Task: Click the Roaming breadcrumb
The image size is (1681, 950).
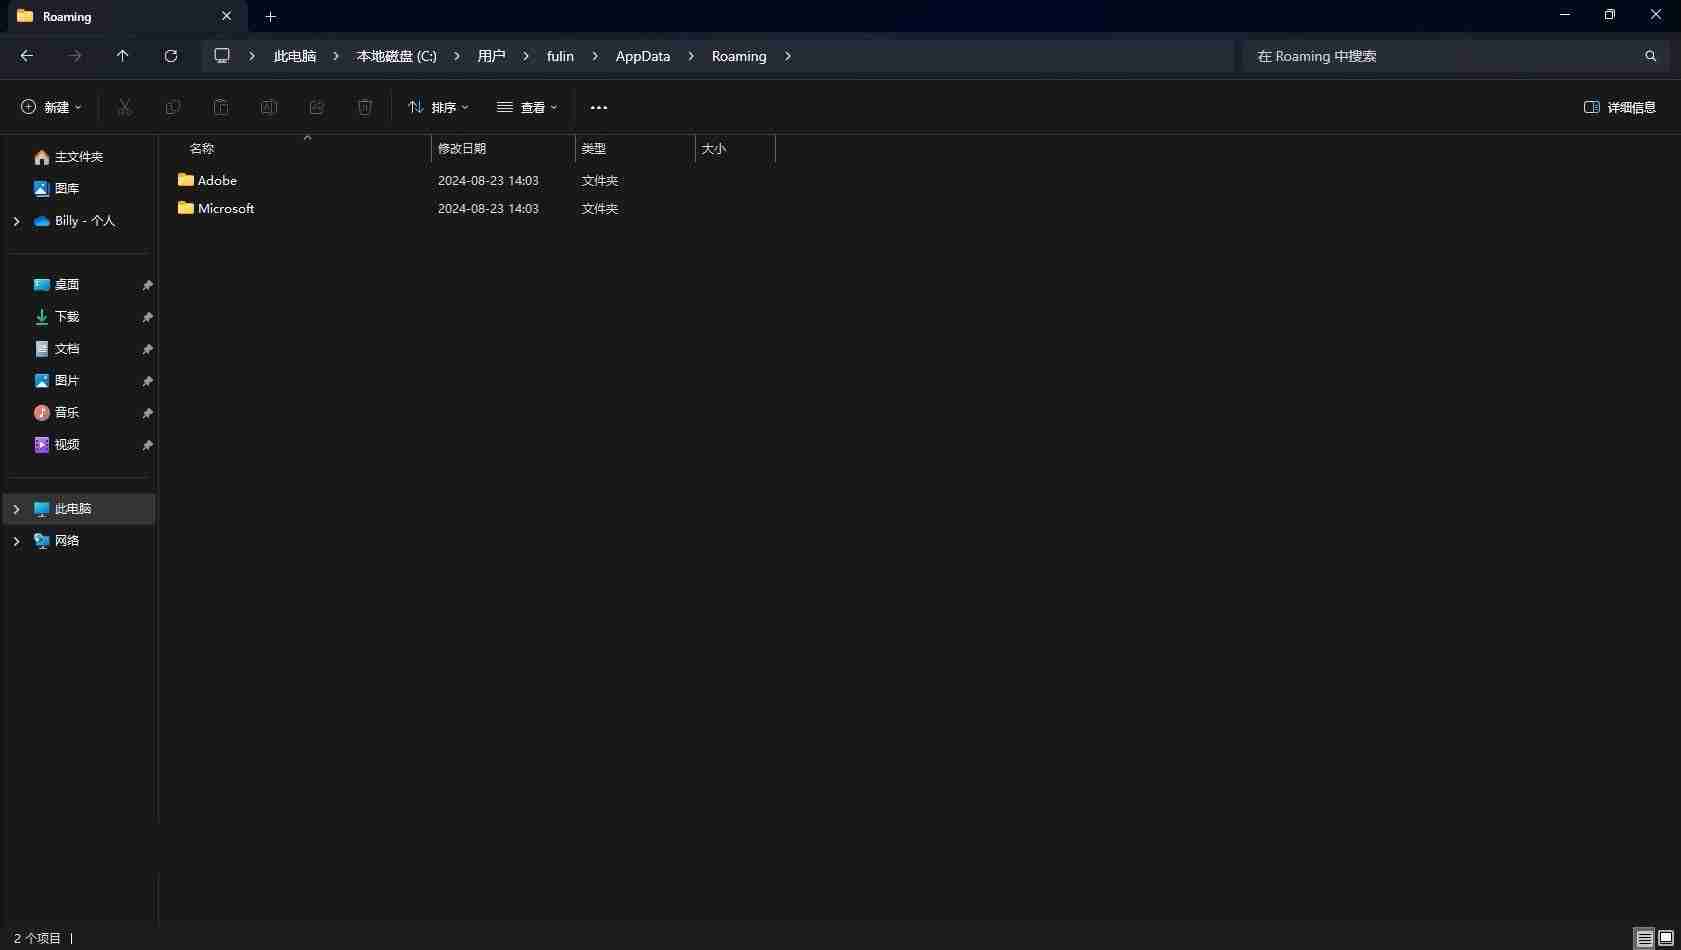Action: [x=739, y=56]
